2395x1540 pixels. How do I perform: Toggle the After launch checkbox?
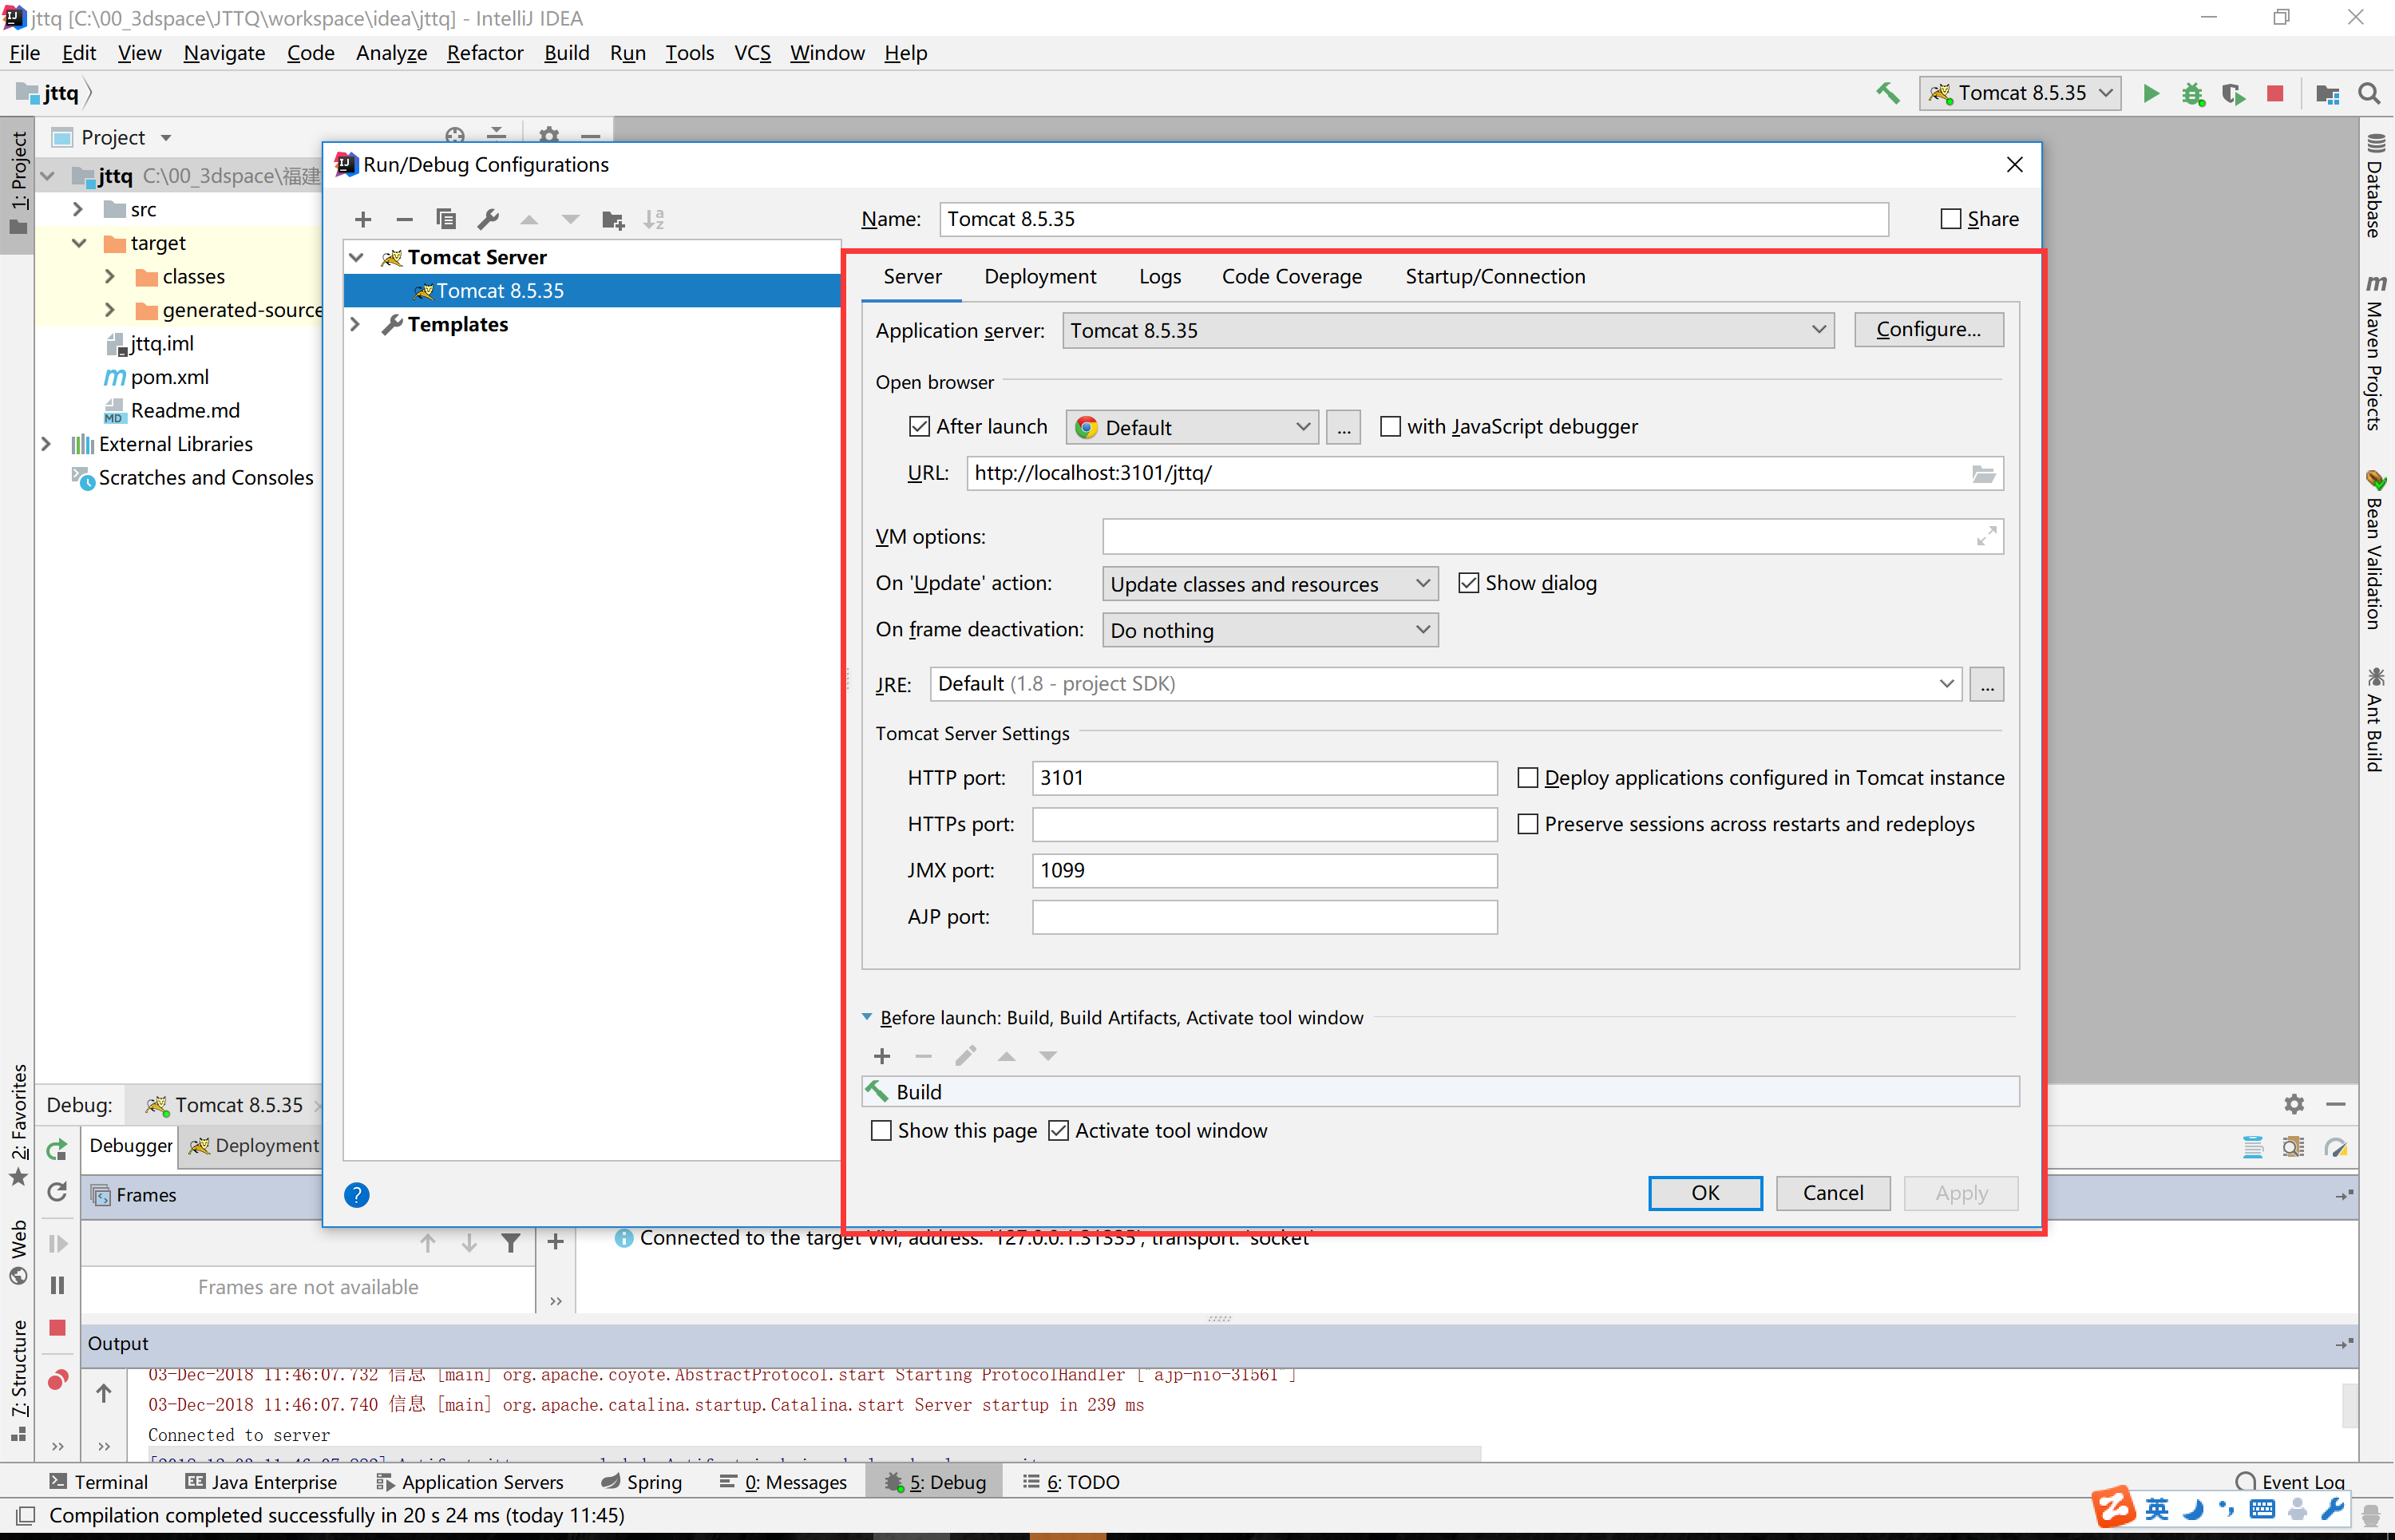(919, 427)
